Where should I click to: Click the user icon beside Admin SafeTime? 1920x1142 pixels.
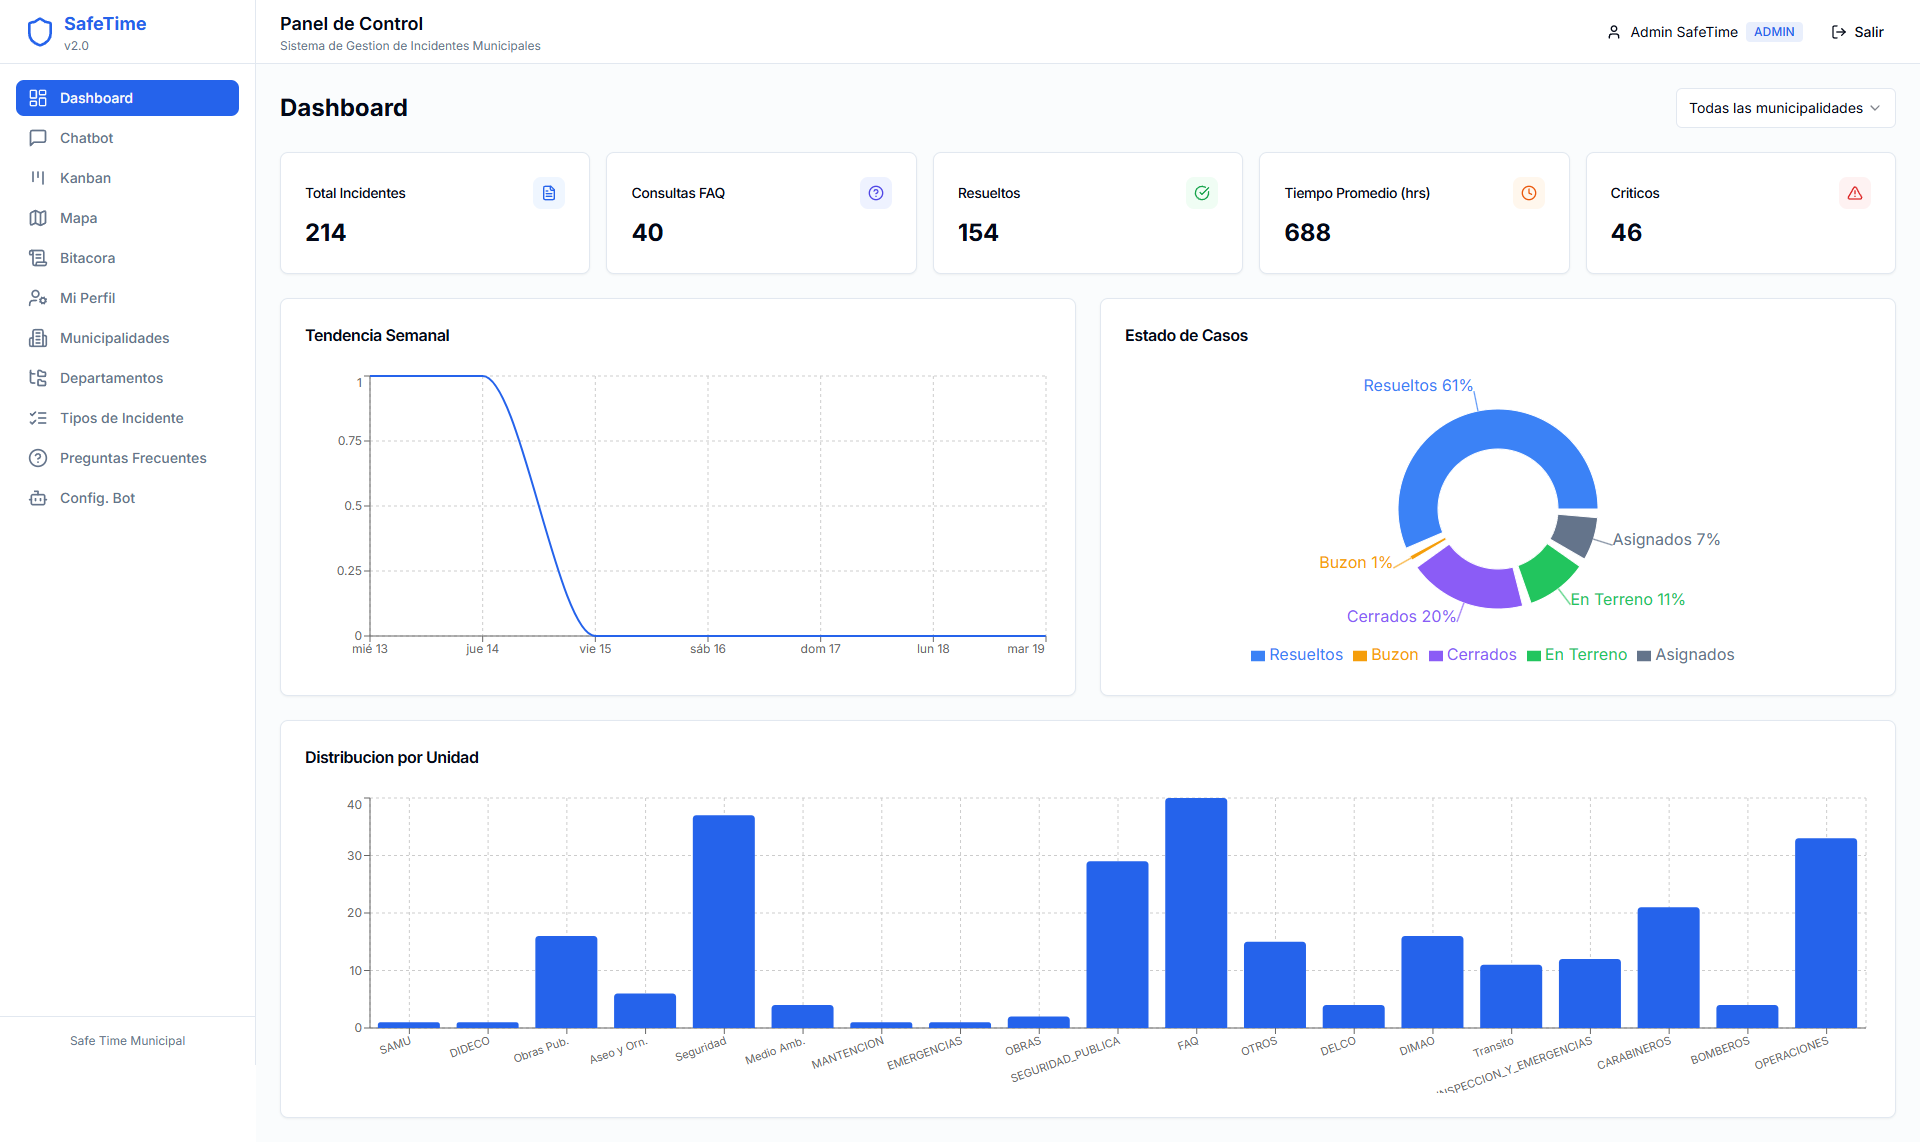(x=1614, y=32)
